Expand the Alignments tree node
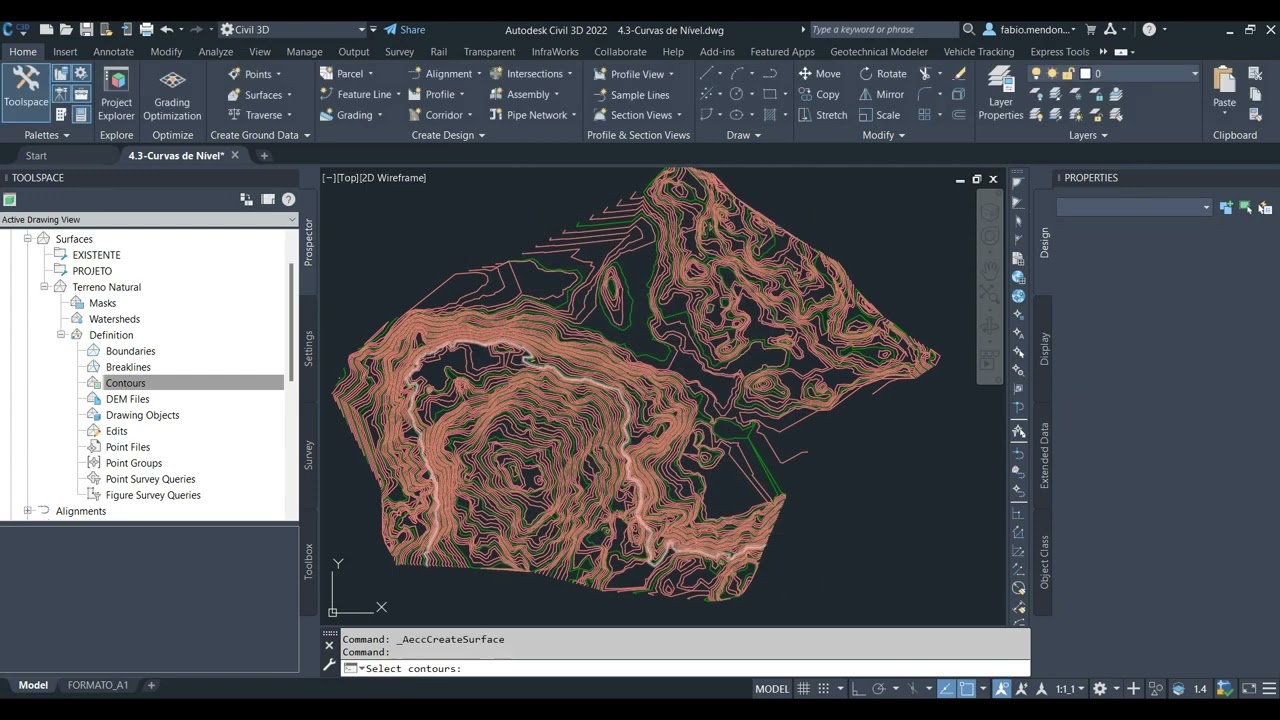Viewport: 1280px width, 720px height. coord(28,511)
